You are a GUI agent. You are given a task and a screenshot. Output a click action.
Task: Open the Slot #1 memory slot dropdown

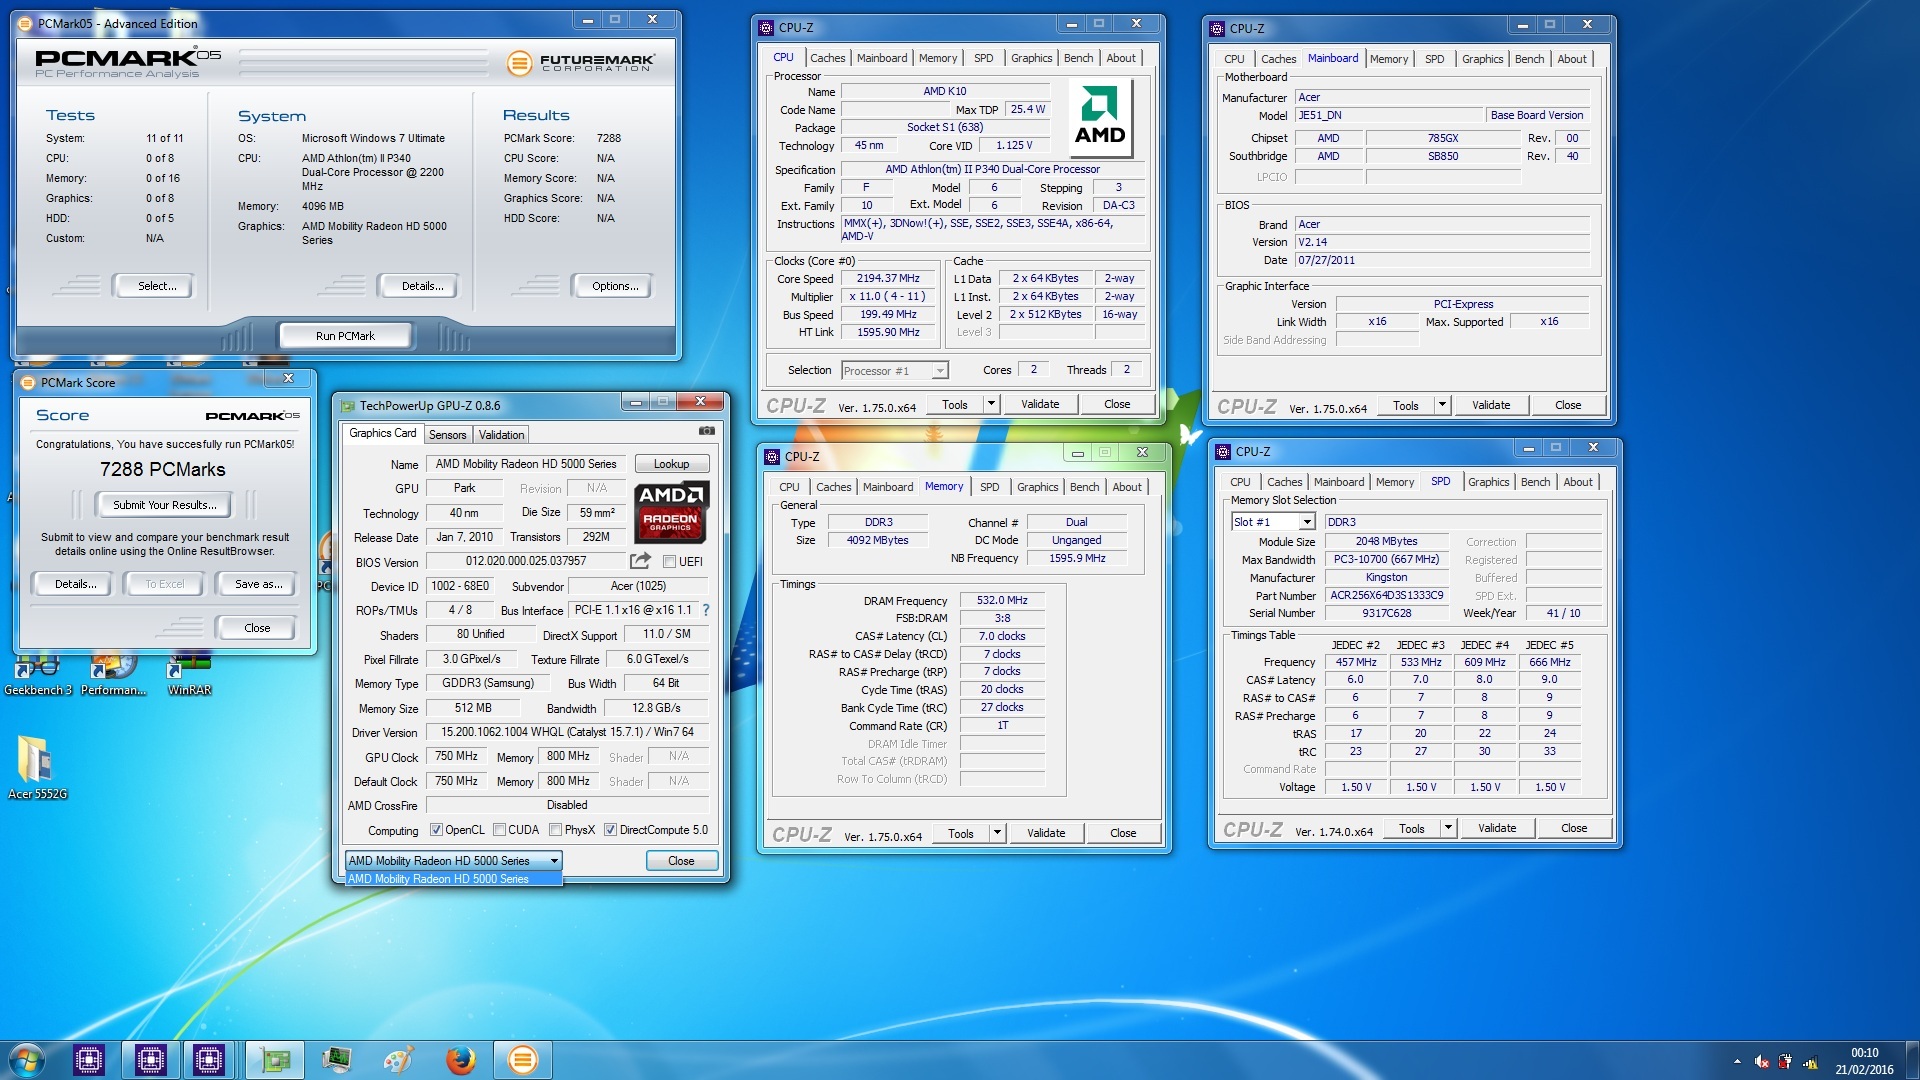(x=1272, y=522)
